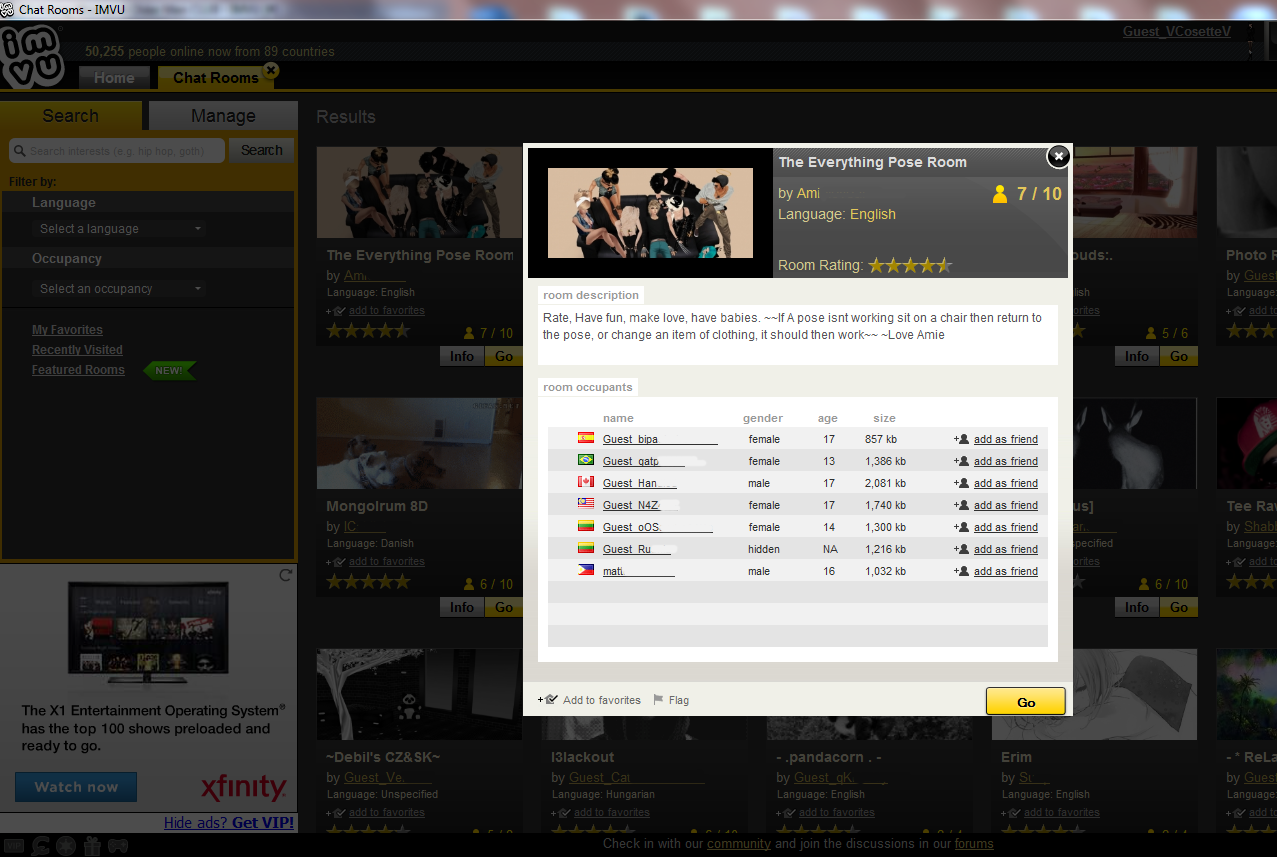Screen dimensions: 1277x857
Task: Click the Philippines flag beside mati
Action: 586,570
